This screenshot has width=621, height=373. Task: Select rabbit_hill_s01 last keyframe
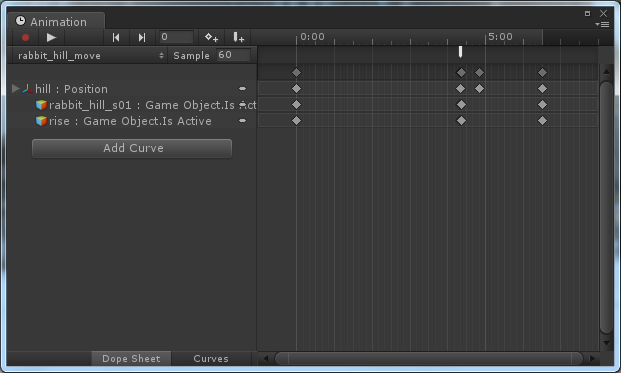[542, 105]
